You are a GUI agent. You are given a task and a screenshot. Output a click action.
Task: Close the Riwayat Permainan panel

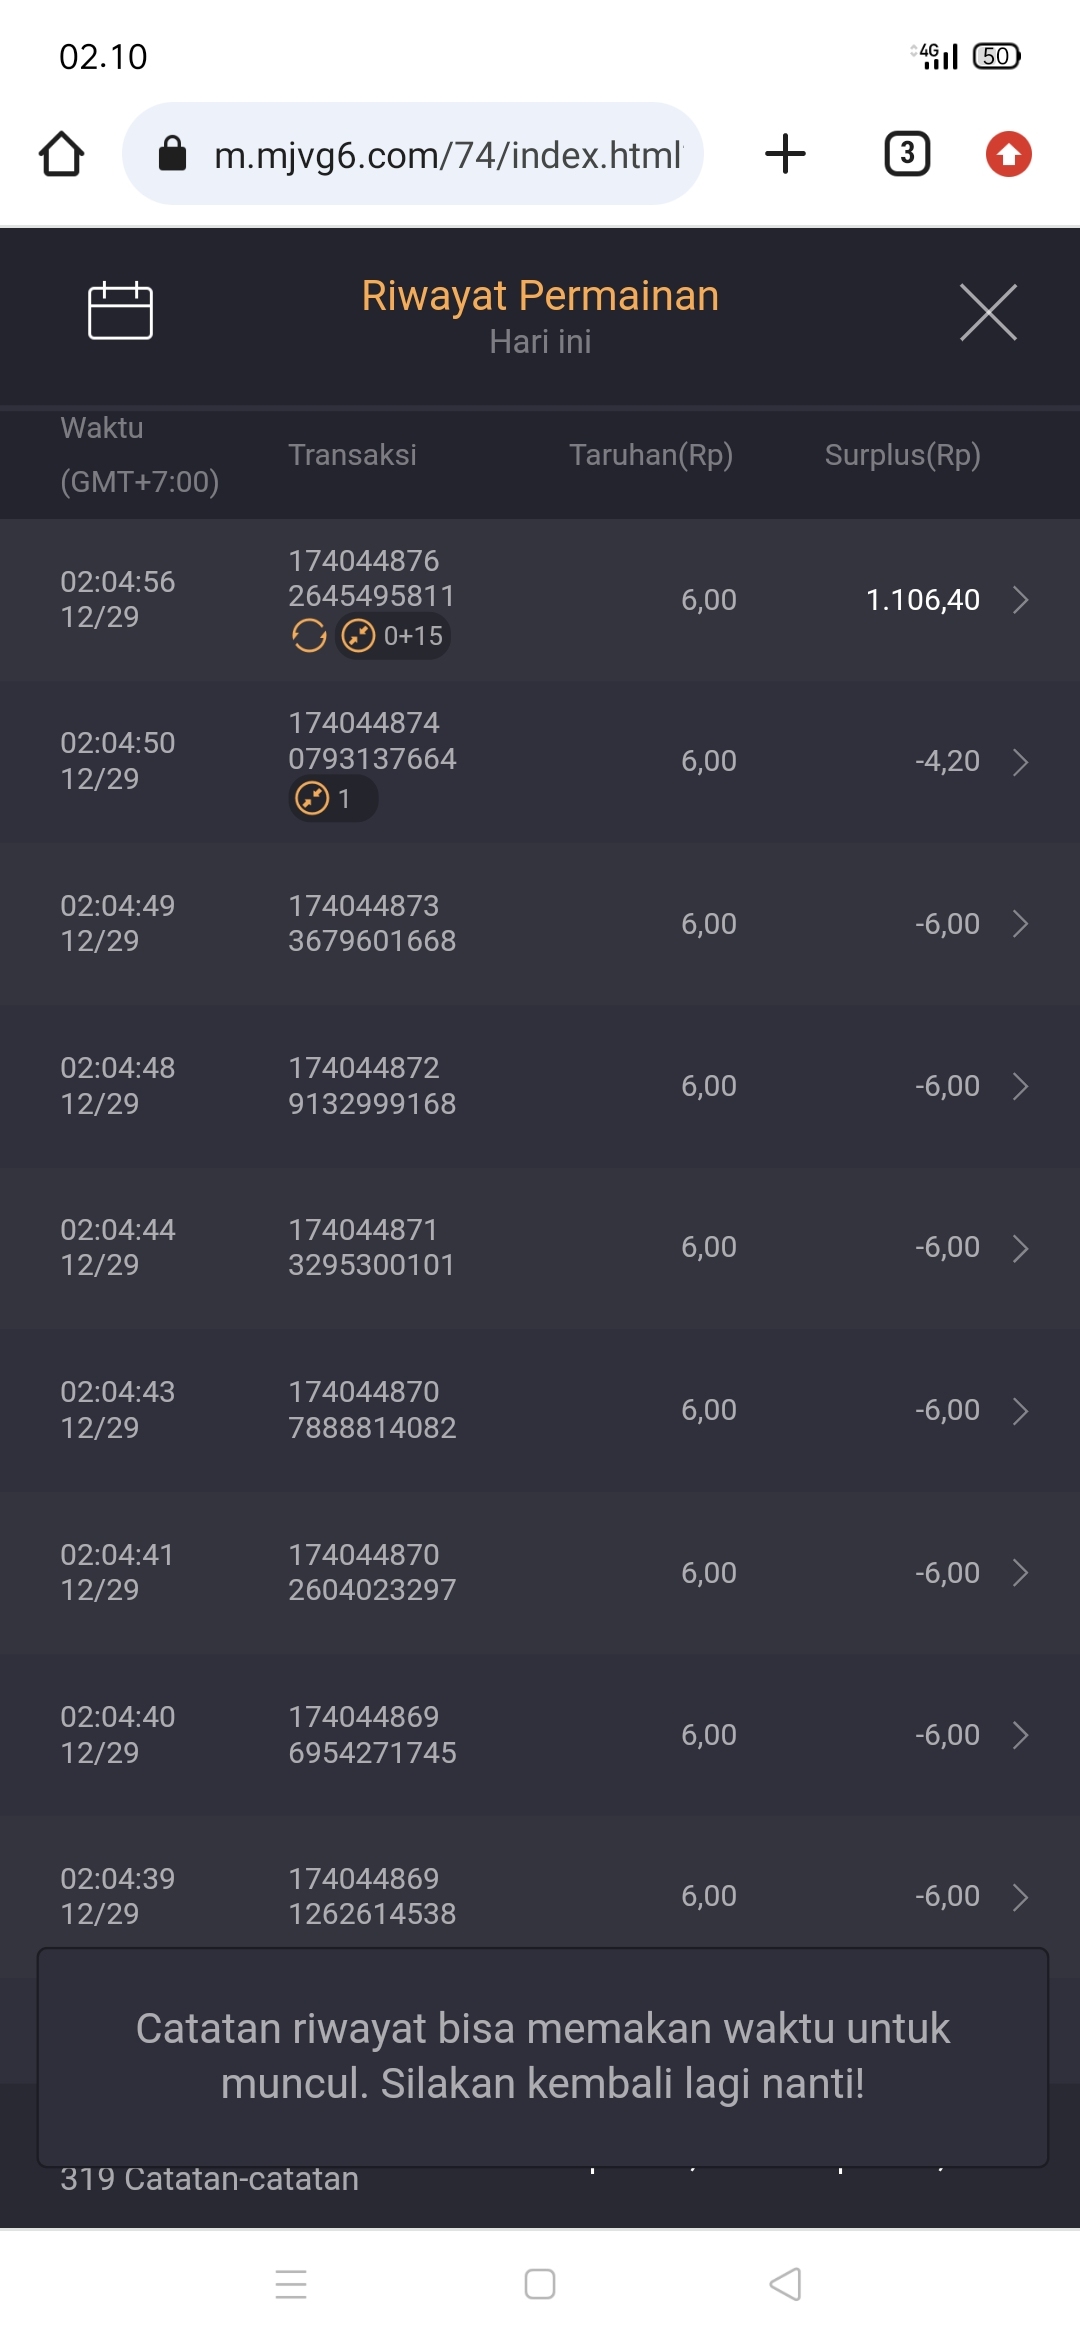(988, 312)
